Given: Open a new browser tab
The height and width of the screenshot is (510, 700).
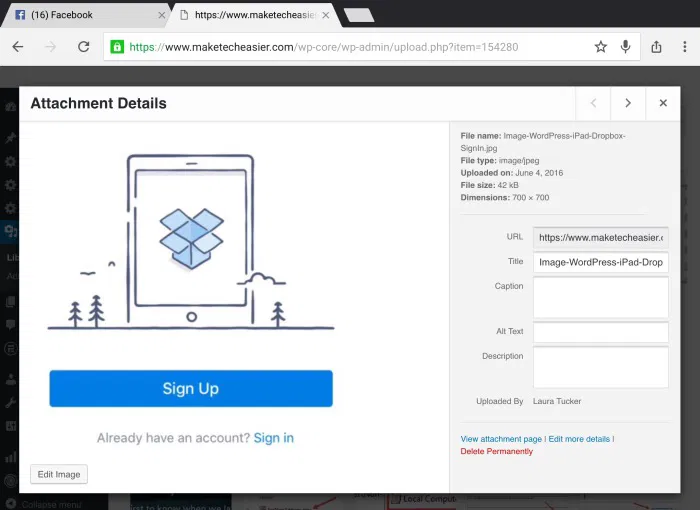Looking at the screenshot, I should coord(358,15).
